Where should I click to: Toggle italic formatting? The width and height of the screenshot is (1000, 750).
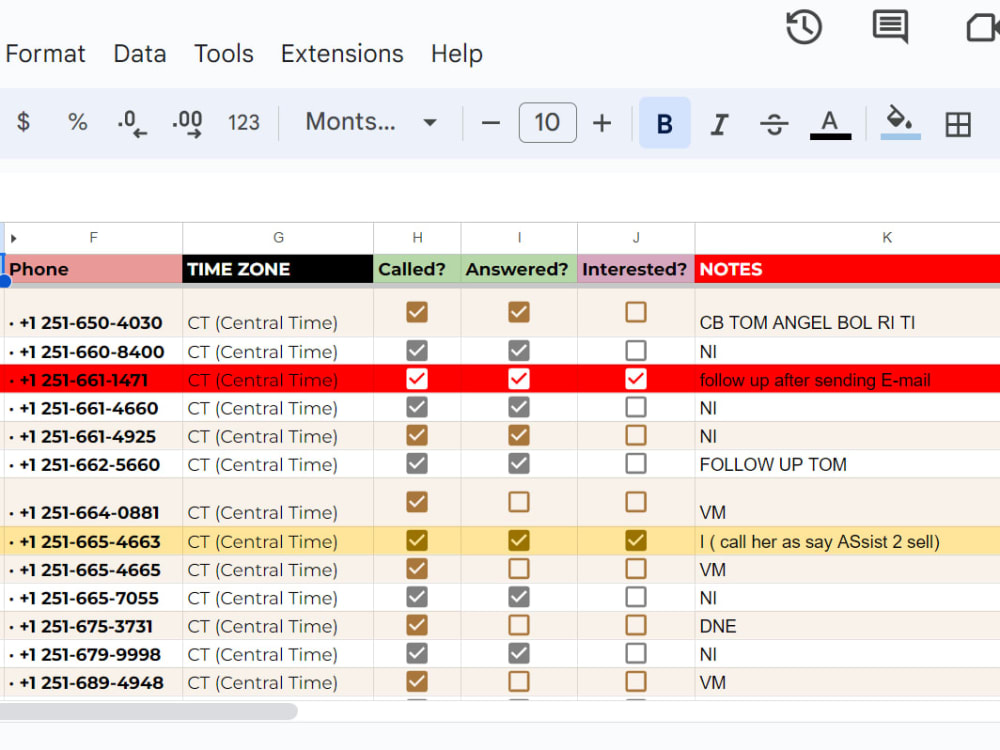(719, 123)
